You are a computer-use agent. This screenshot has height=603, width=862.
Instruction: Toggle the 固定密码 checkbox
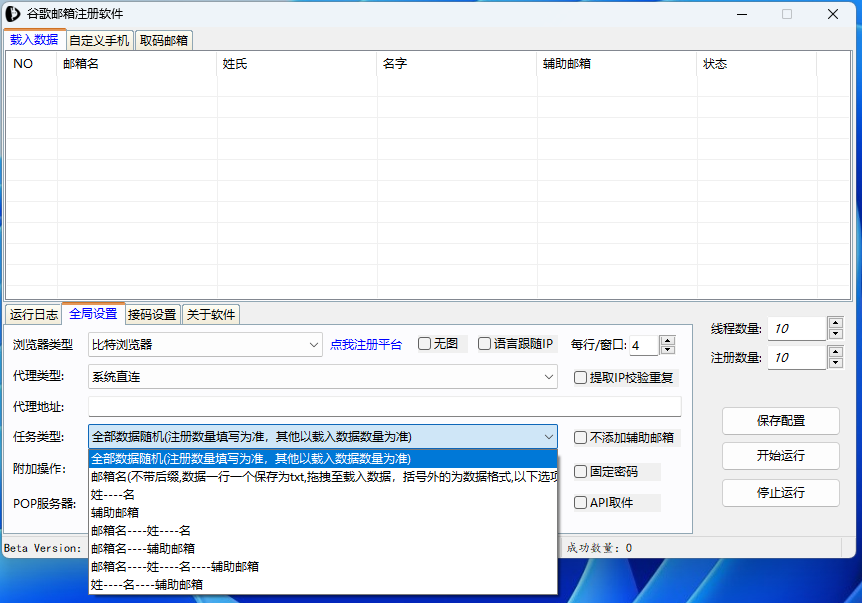click(581, 472)
